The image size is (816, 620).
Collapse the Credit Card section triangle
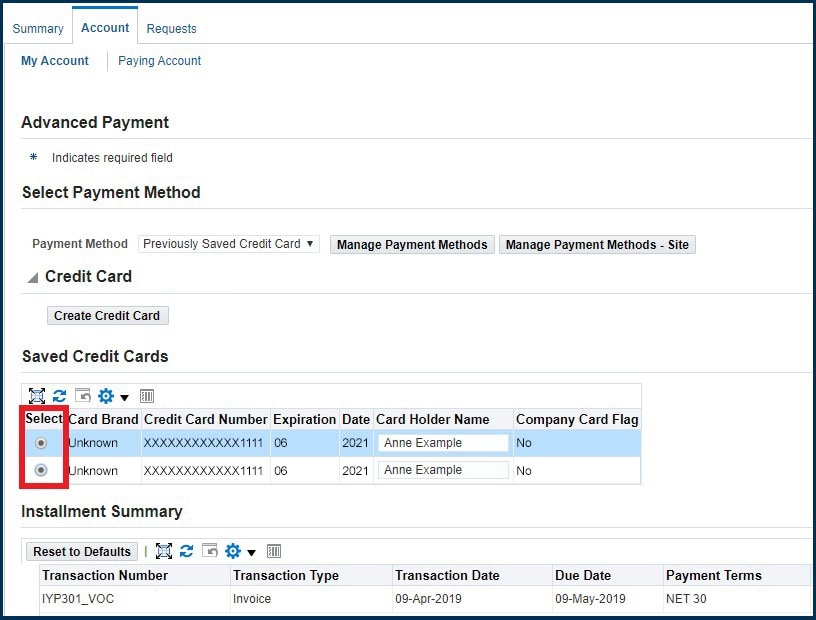pyautogui.click(x=32, y=277)
